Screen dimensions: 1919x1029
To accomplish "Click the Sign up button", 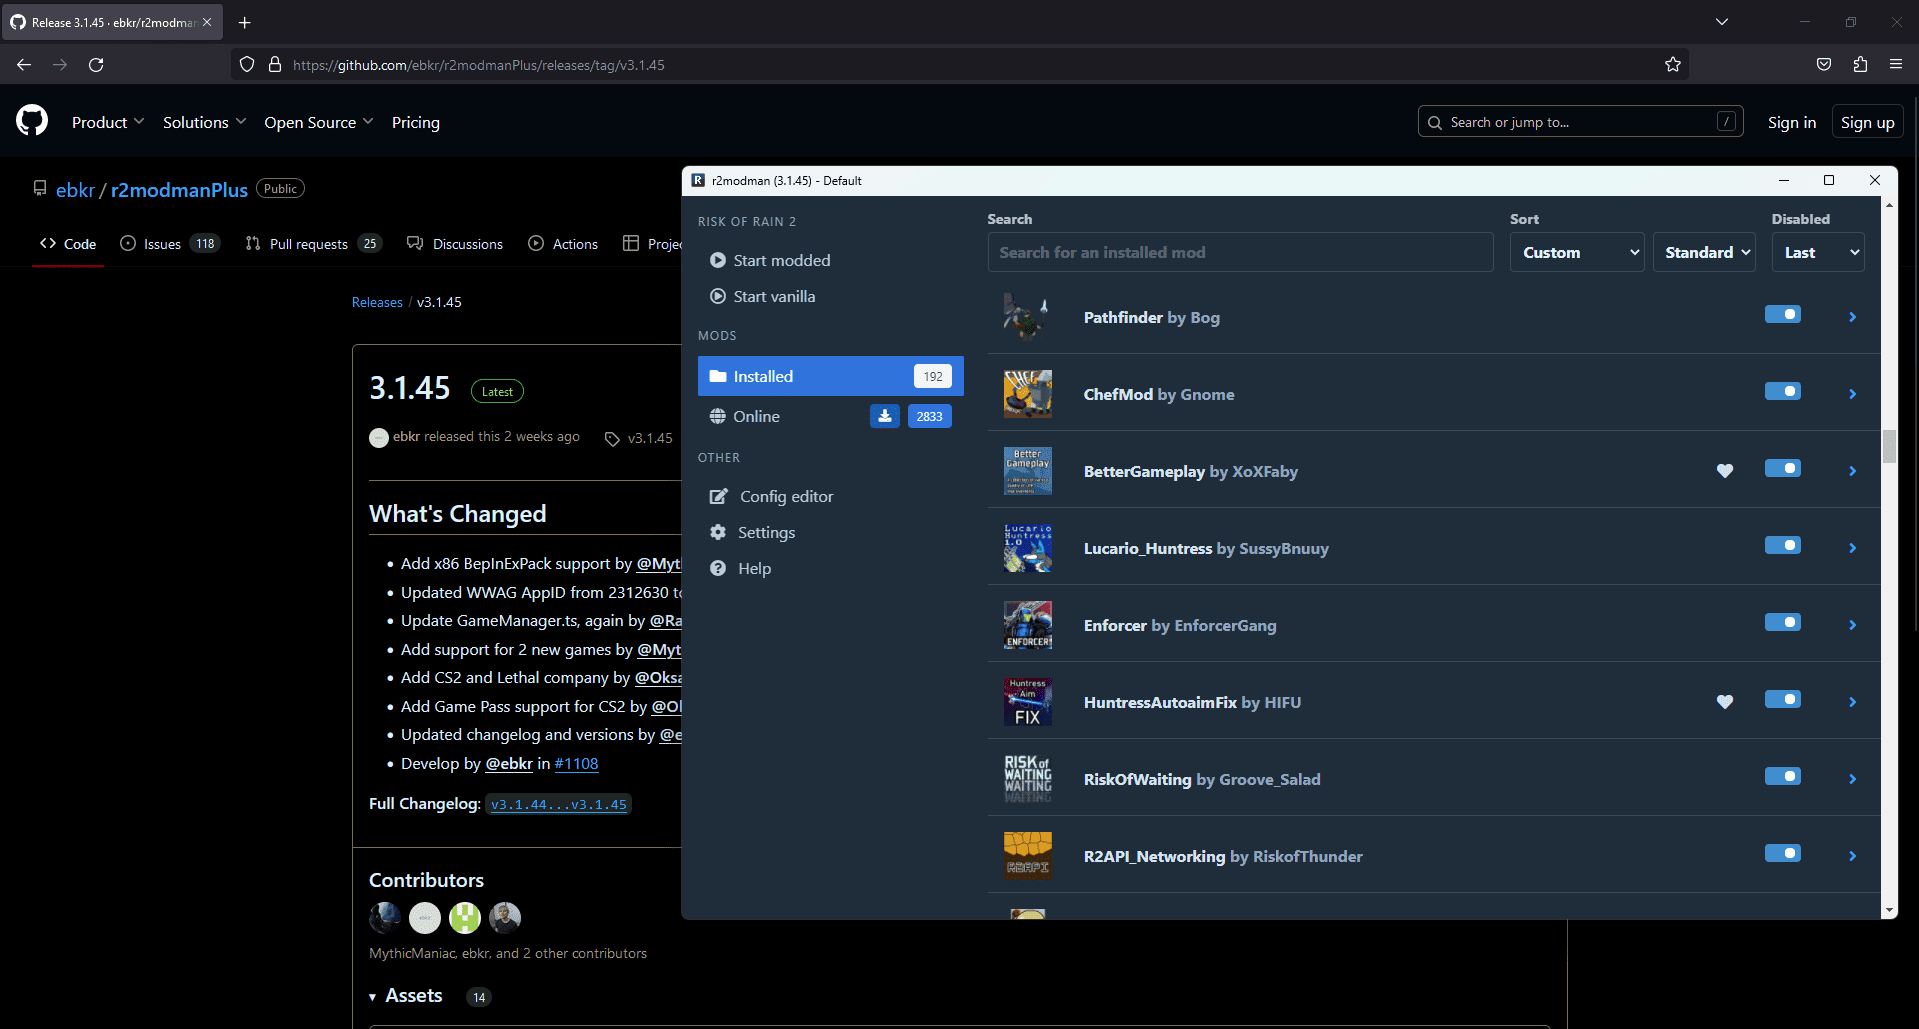I will click(x=1867, y=122).
